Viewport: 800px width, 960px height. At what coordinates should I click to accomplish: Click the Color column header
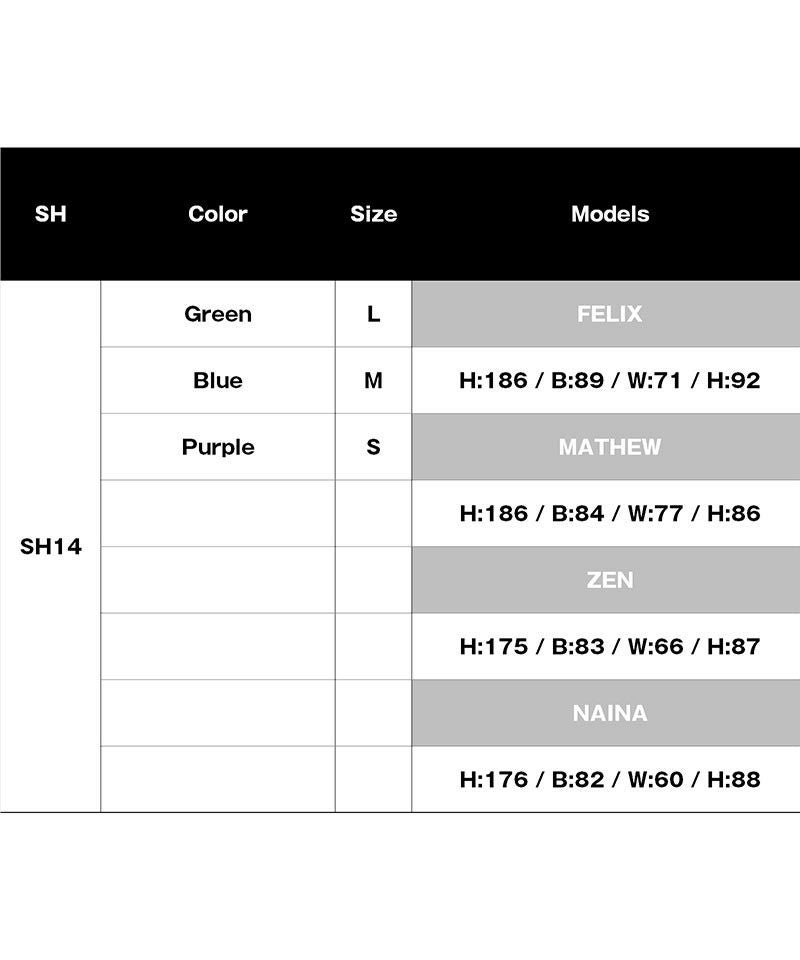[x=217, y=214]
